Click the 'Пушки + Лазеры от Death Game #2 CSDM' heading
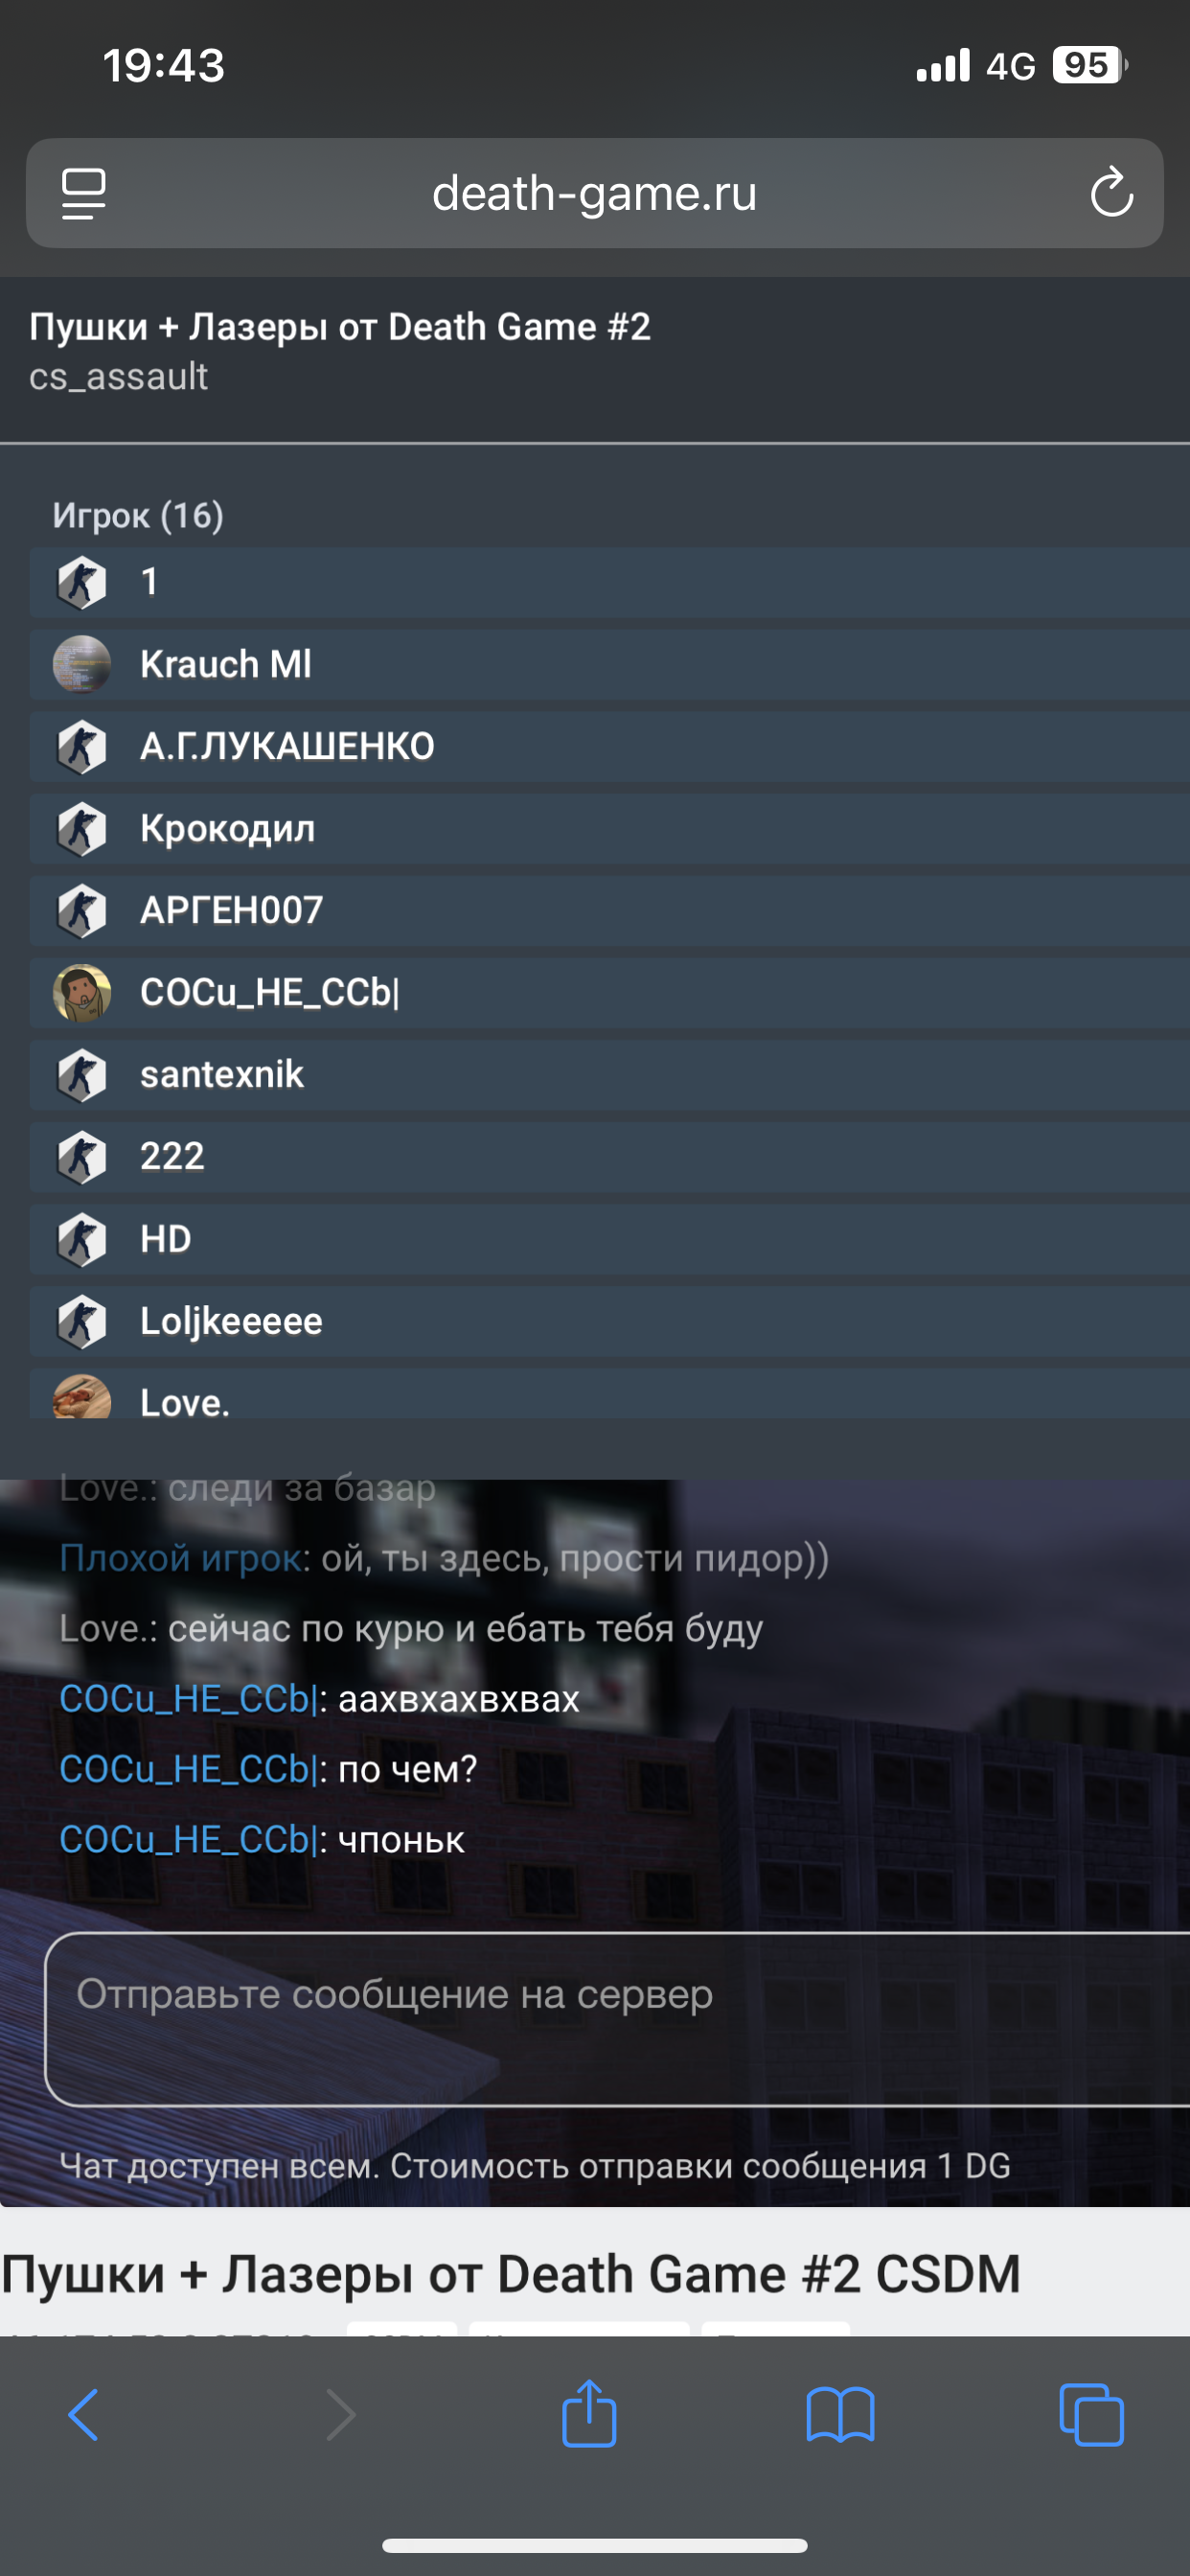1190x2576 pixels. point(511,2273)
